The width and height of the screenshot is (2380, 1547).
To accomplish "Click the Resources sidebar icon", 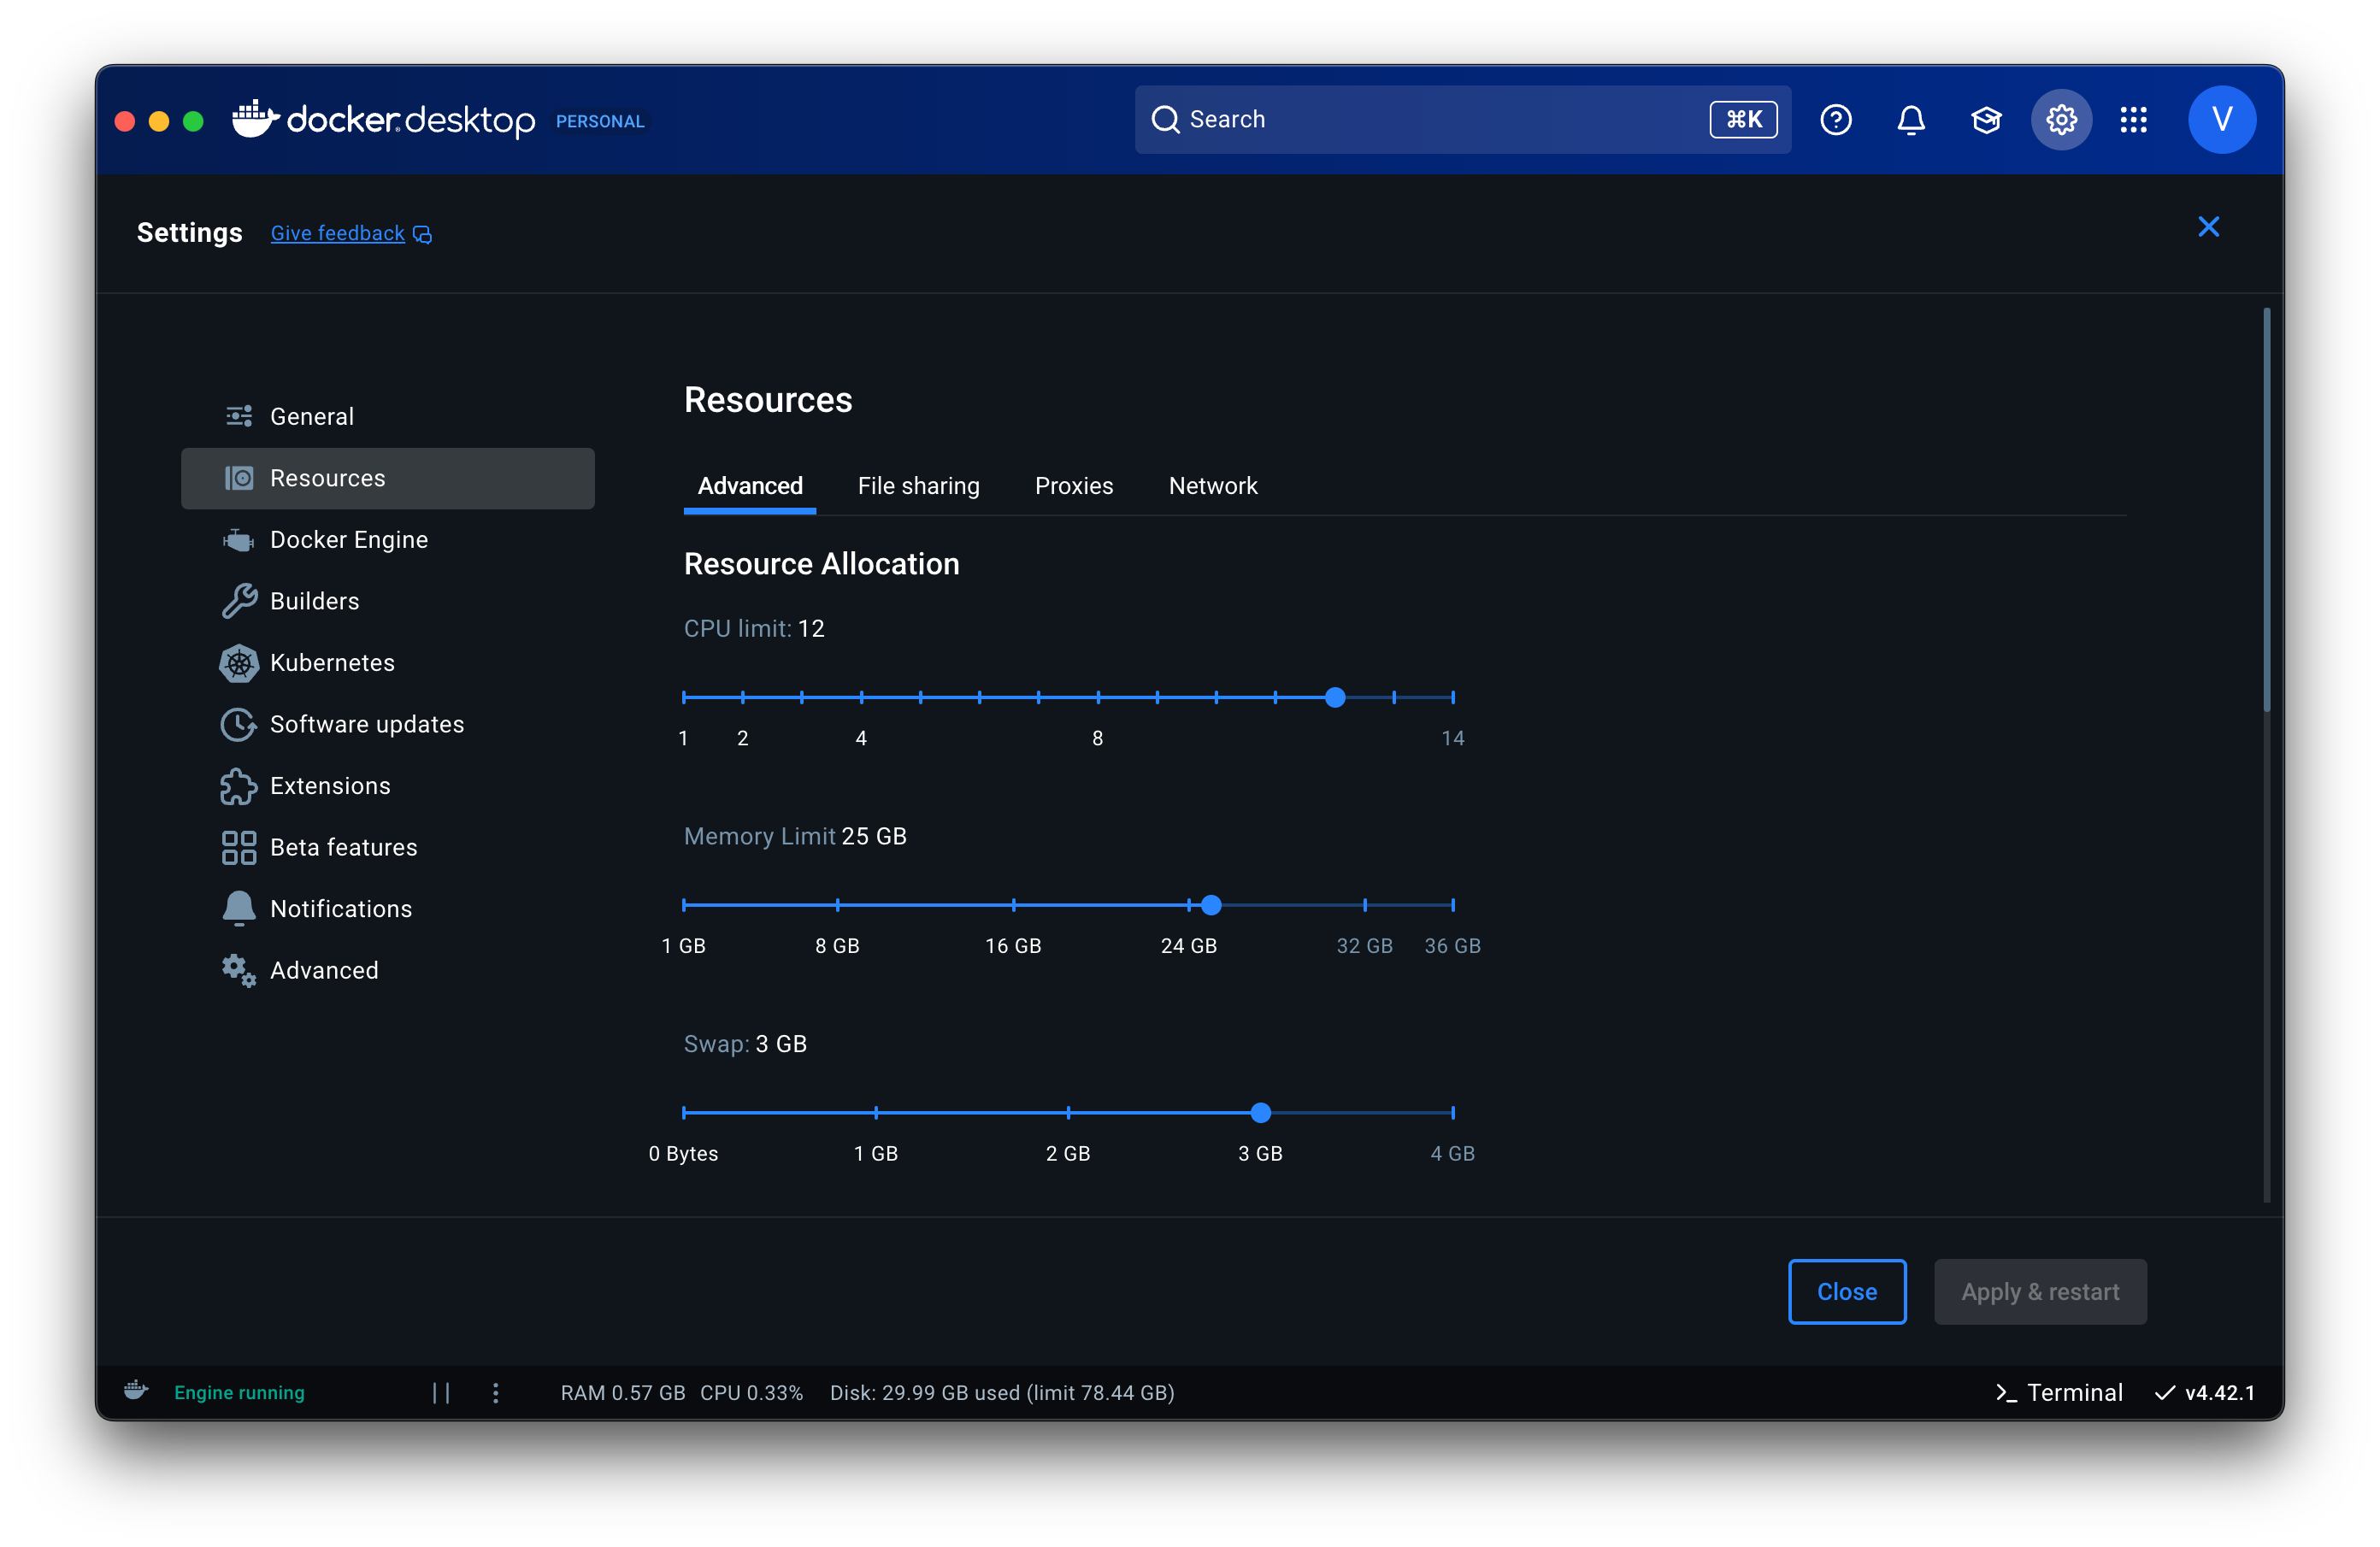I will tap(239, 478).
